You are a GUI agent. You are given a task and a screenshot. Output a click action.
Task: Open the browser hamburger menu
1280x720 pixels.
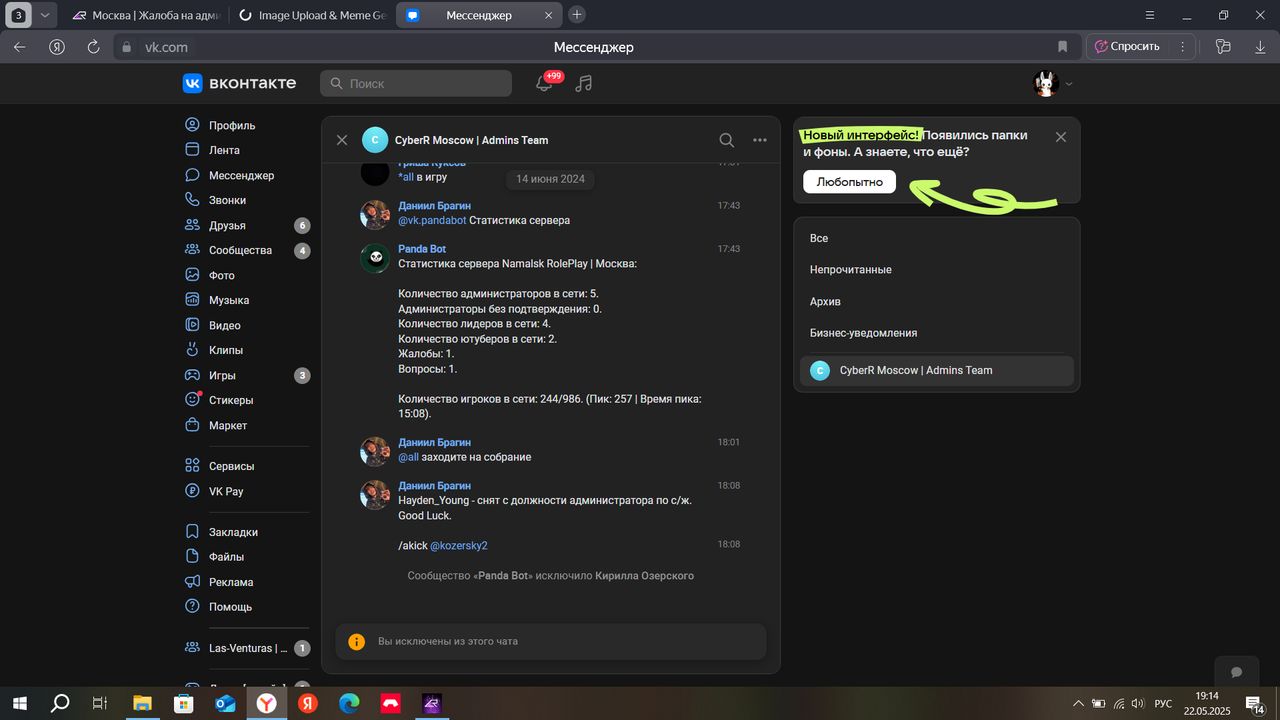coord(1151,15)
